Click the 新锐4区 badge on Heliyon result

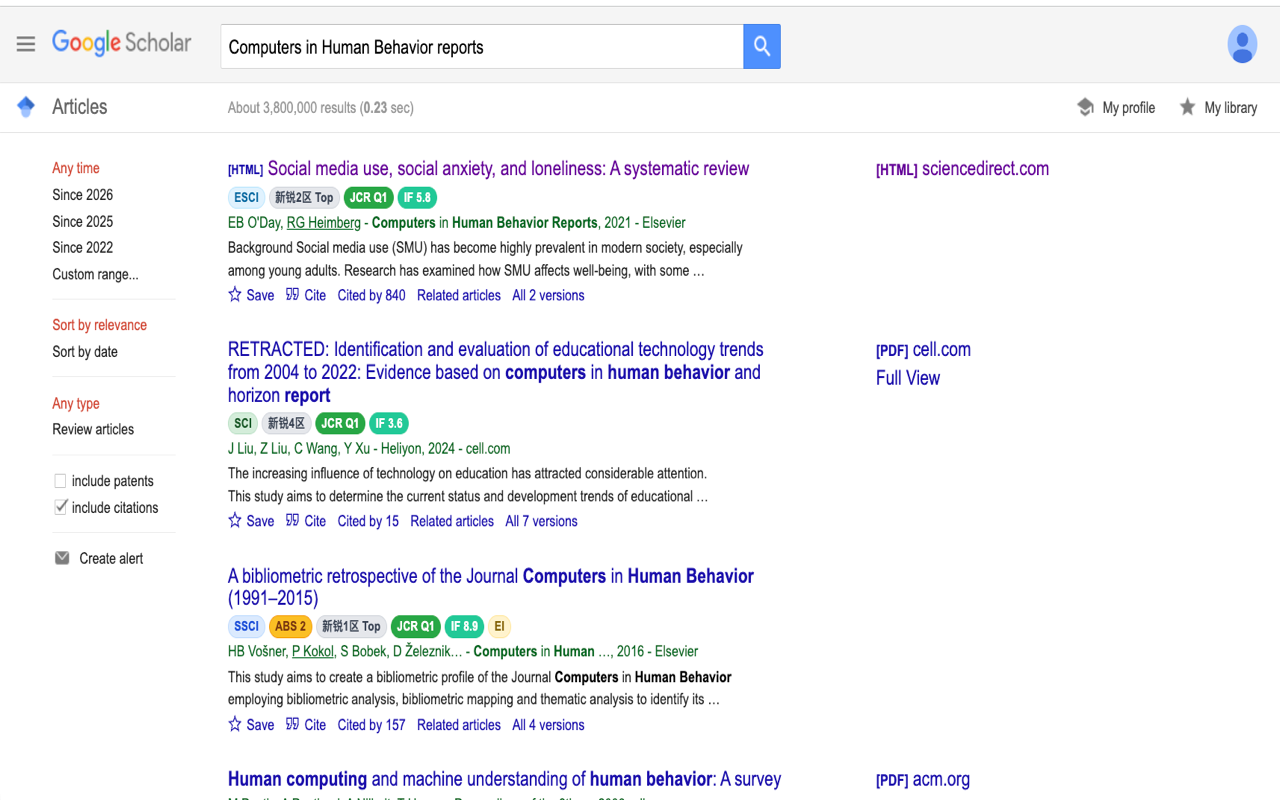287,423
